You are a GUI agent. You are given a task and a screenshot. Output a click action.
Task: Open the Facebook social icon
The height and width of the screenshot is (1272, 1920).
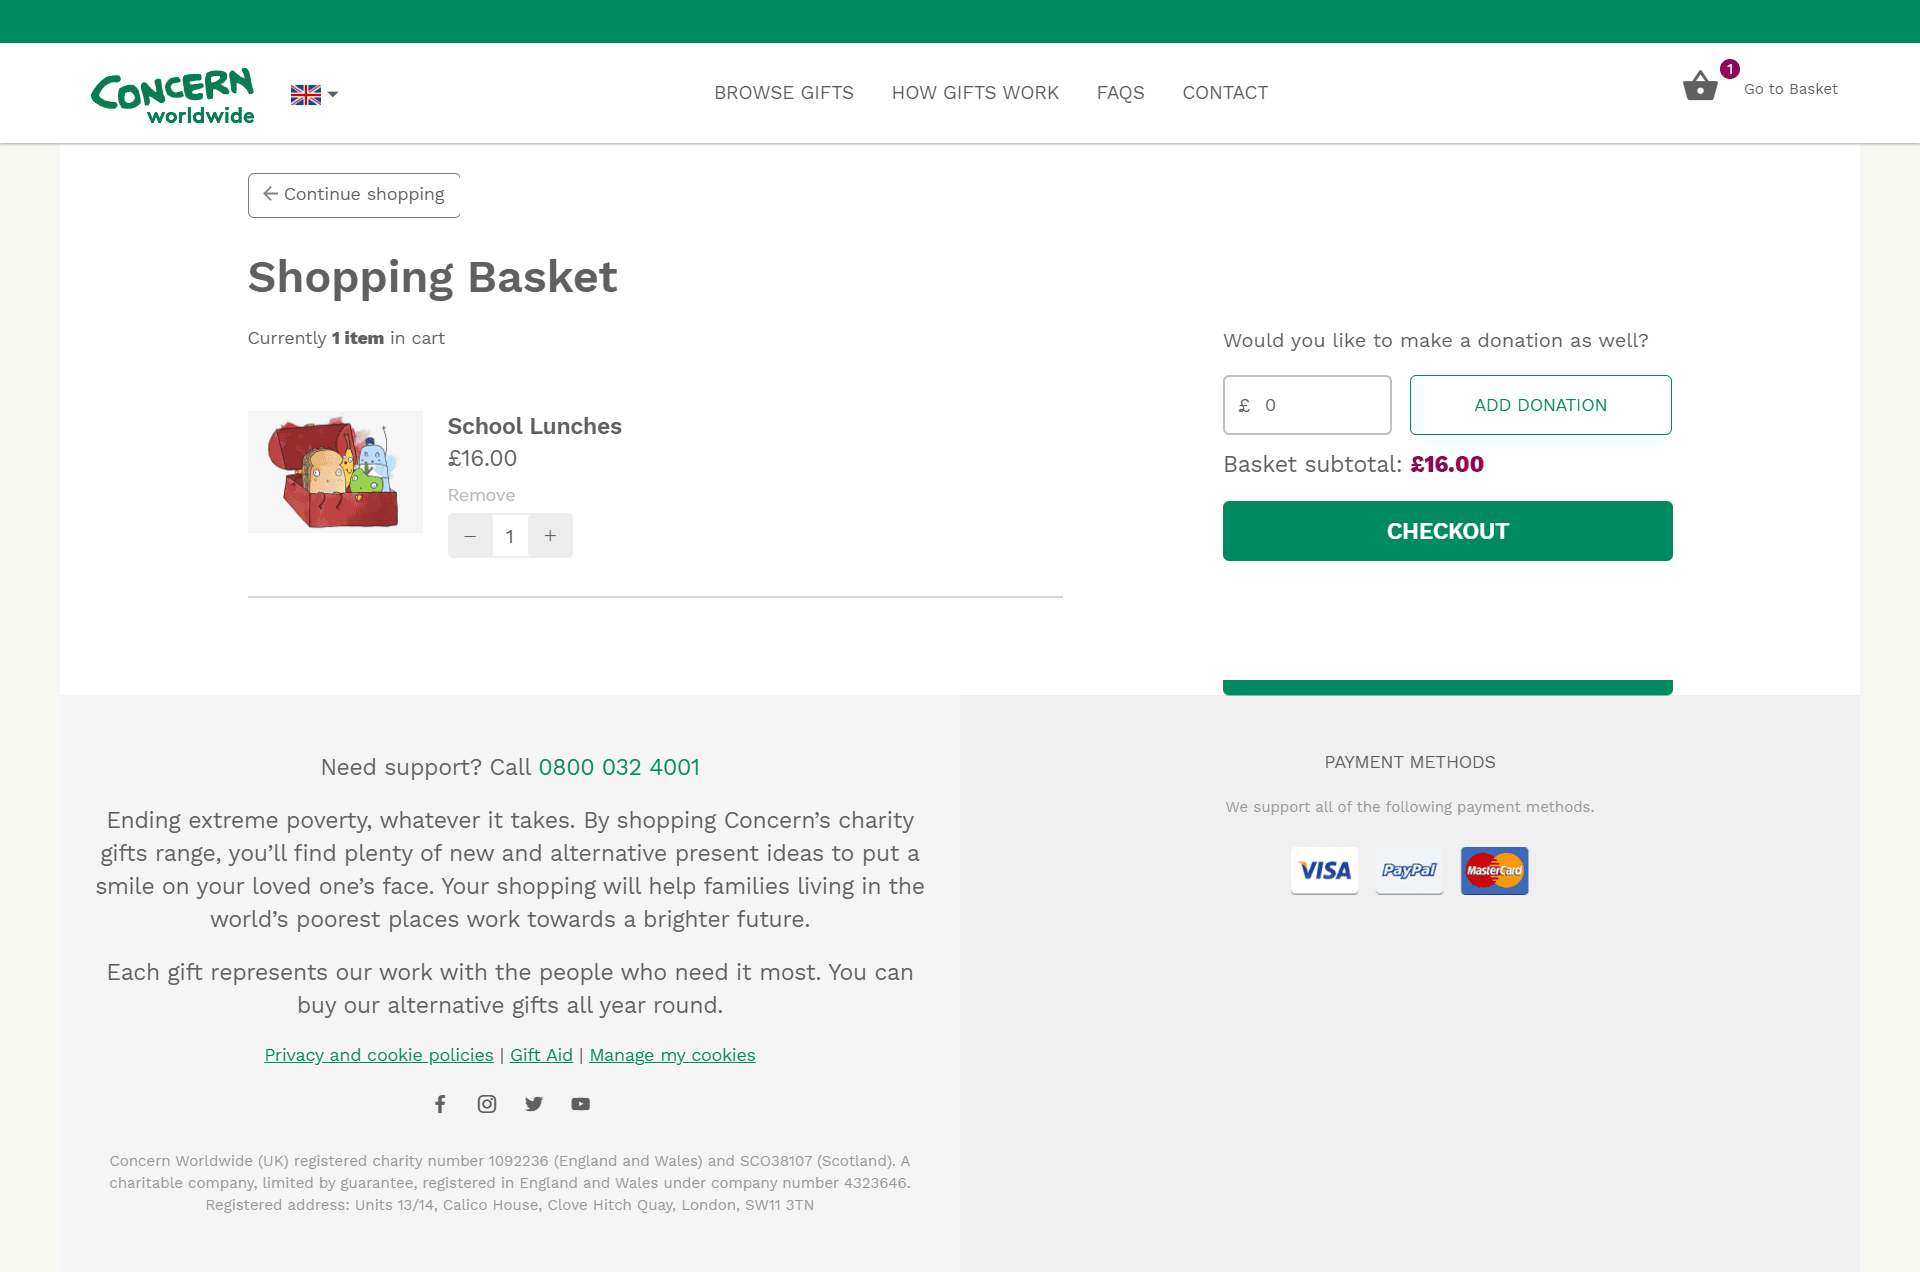(x=440, y=1104)
